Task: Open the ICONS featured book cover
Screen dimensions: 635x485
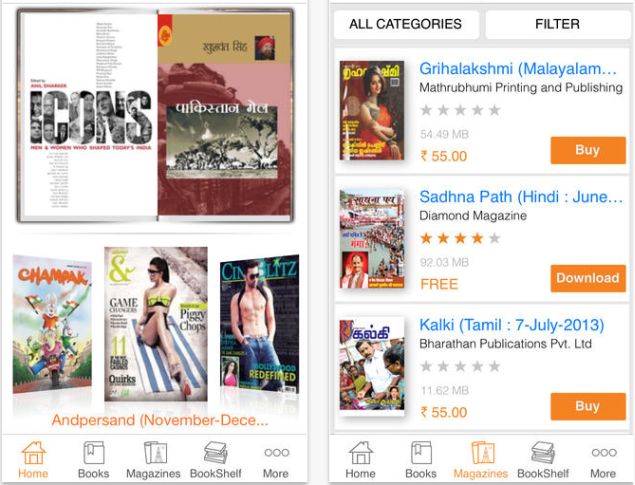Action: [89, 117]
